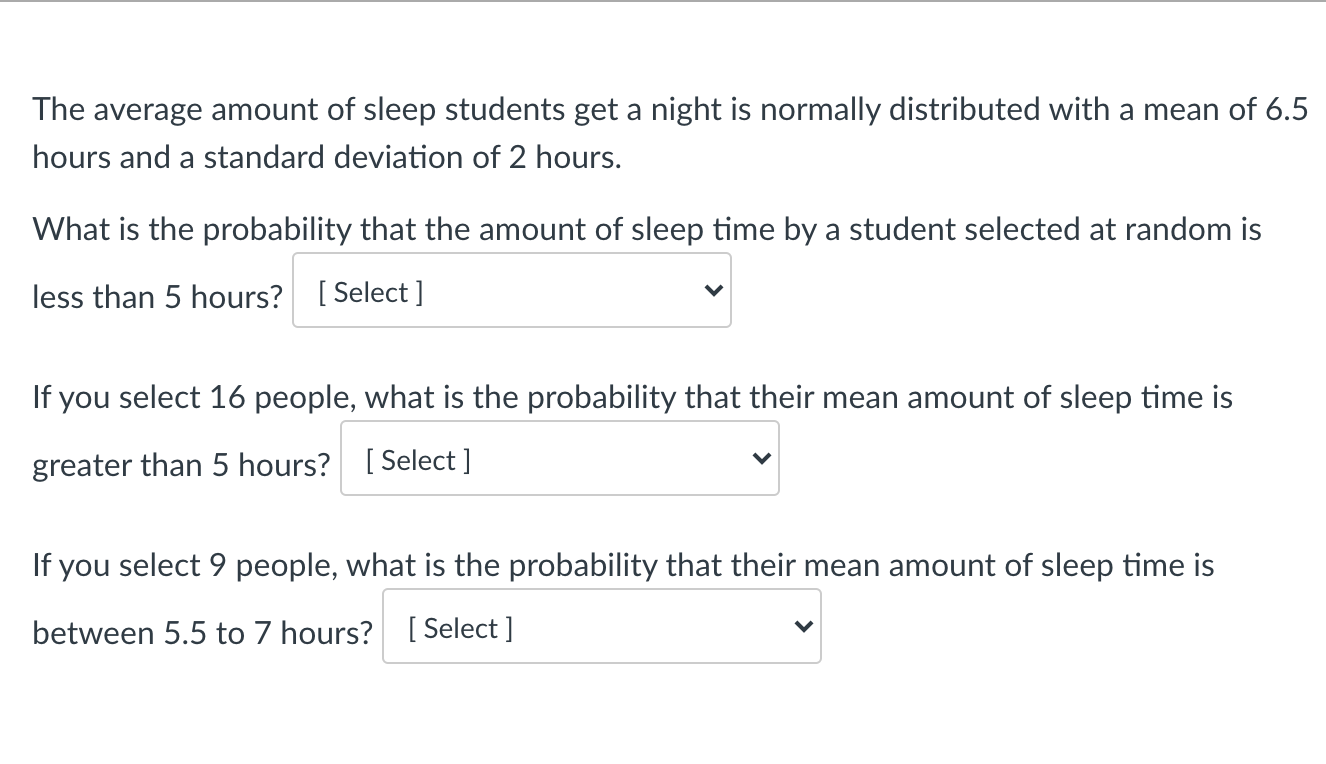Image resolution: width=1326 pixels, height=764 pixels.
Task: Click the "greater than 5 hours?" label
Action: click(181, 465)
